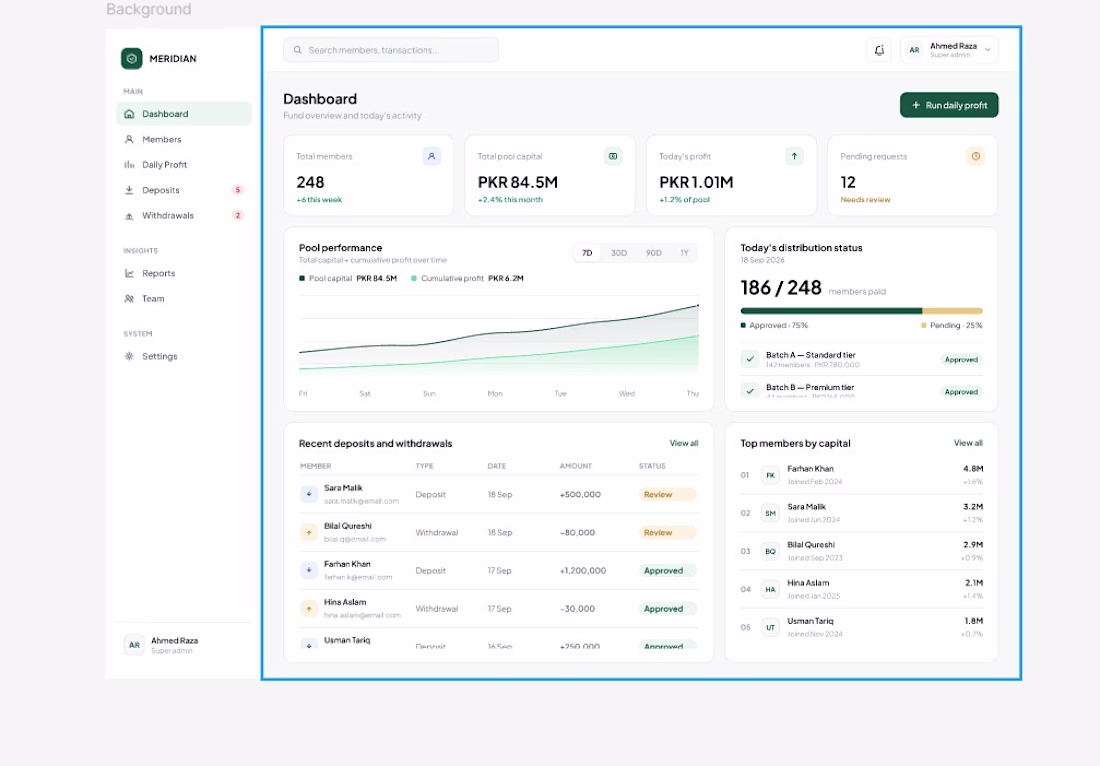
Task: Click the Batch A checkmark icon
Action: (750, 359)
